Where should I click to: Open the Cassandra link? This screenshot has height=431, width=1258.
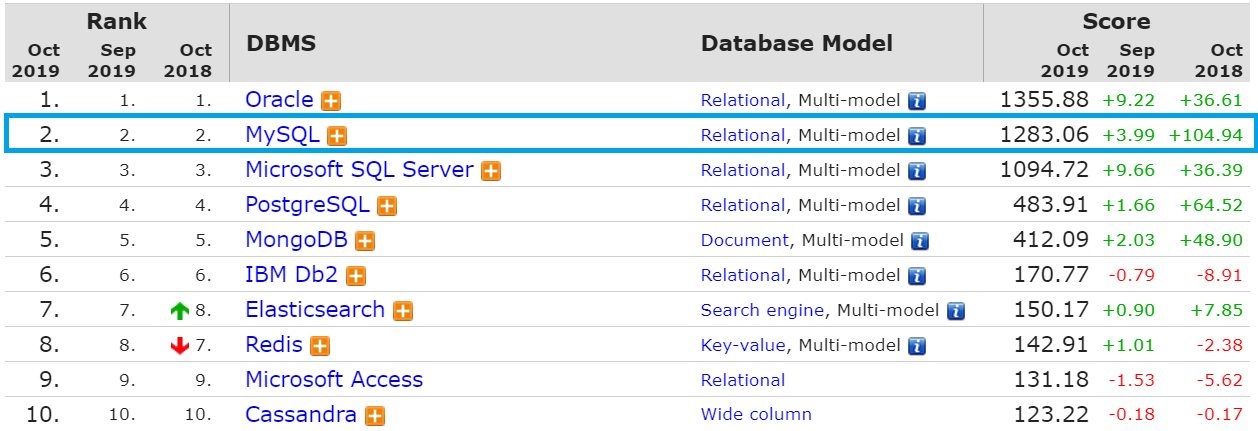302,415
